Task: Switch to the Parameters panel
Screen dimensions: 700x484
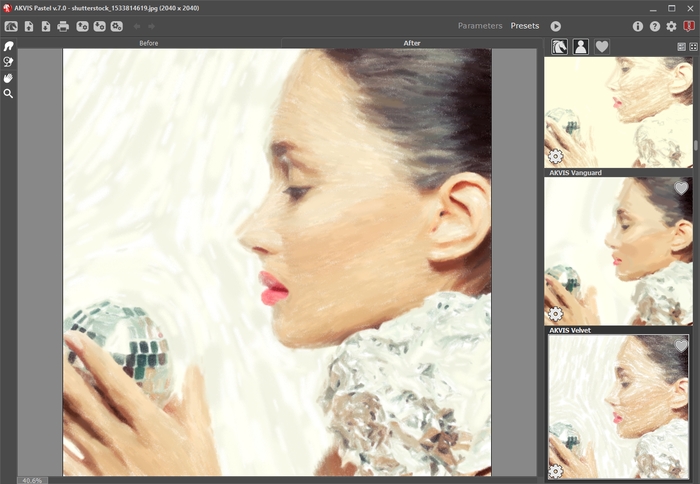Action: pyautogui.click(x=480, y=26)
